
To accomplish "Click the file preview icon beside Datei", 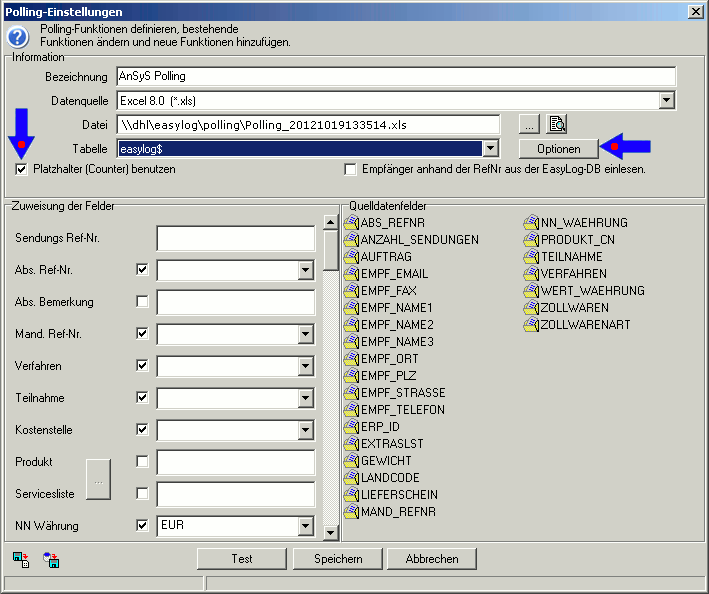I will (558, 124).
